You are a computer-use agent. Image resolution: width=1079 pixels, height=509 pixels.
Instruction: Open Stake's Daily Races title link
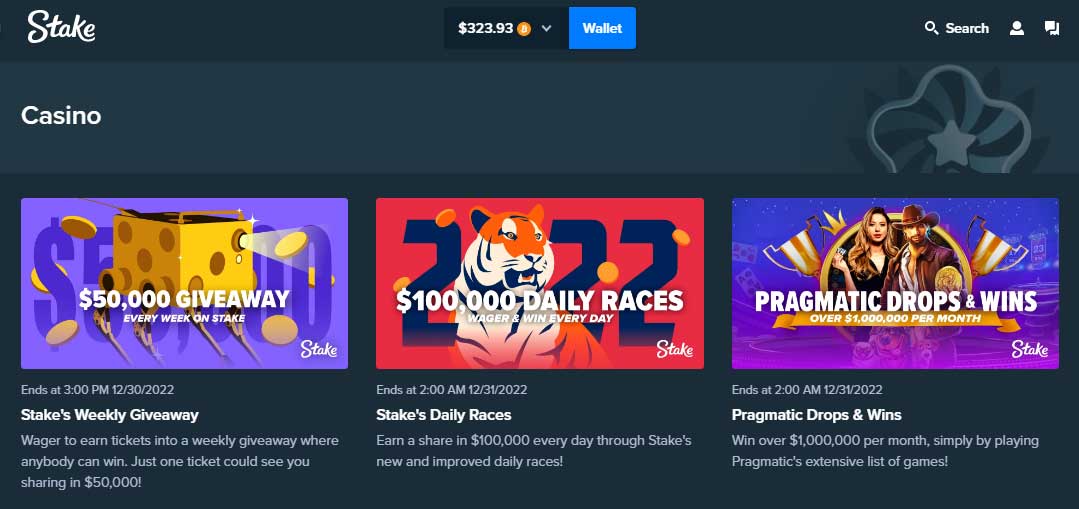444,415
